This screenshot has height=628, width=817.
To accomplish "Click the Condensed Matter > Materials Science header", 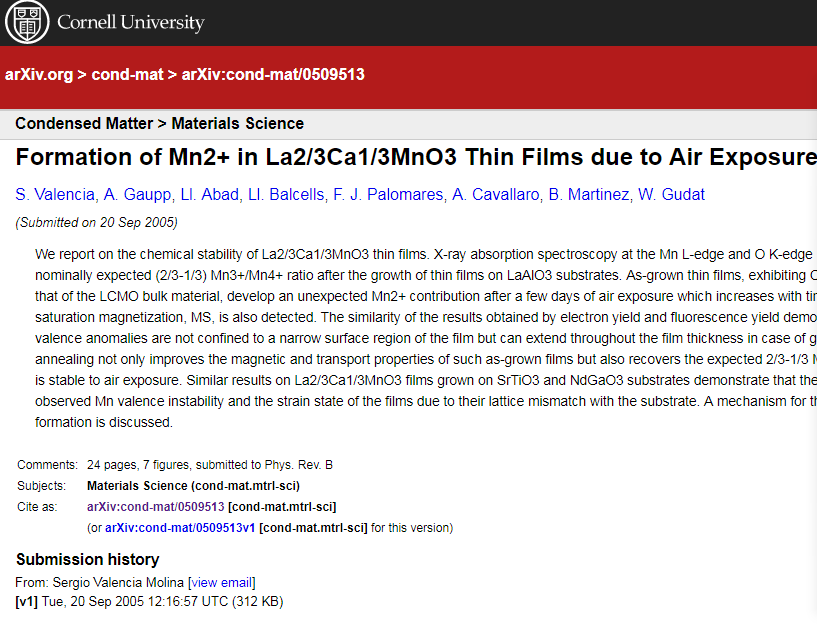I will pyautogui.click(x=159, y=124).
